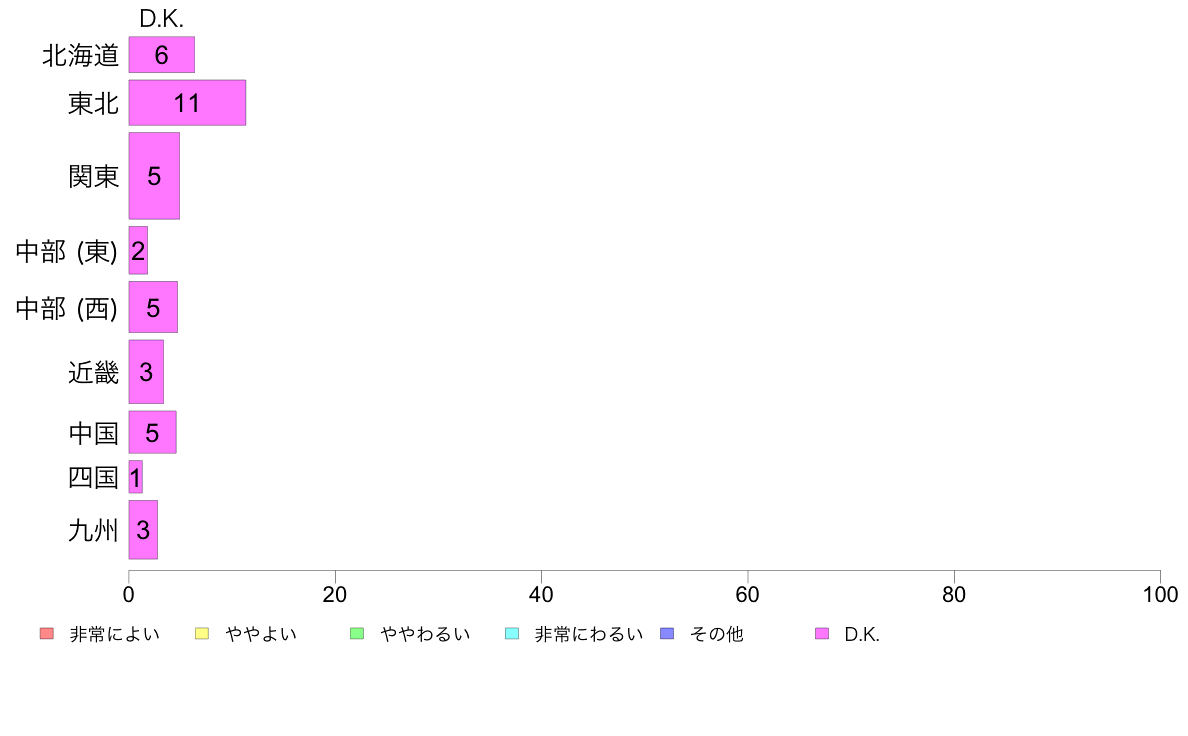Select the 九州 bar showing 3
The height and width of the screenshot is (736, 1188).
pos(143,530)
